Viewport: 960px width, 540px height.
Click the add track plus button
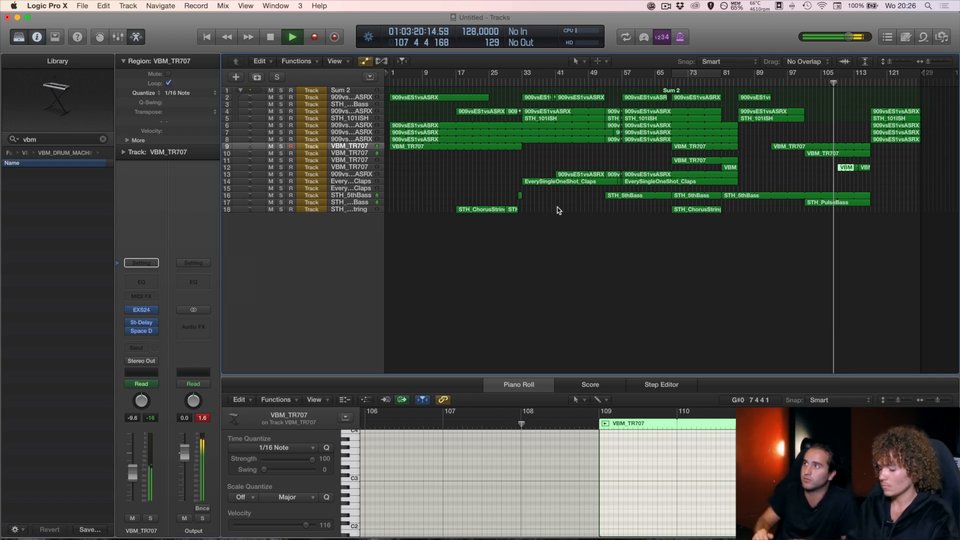236,77
